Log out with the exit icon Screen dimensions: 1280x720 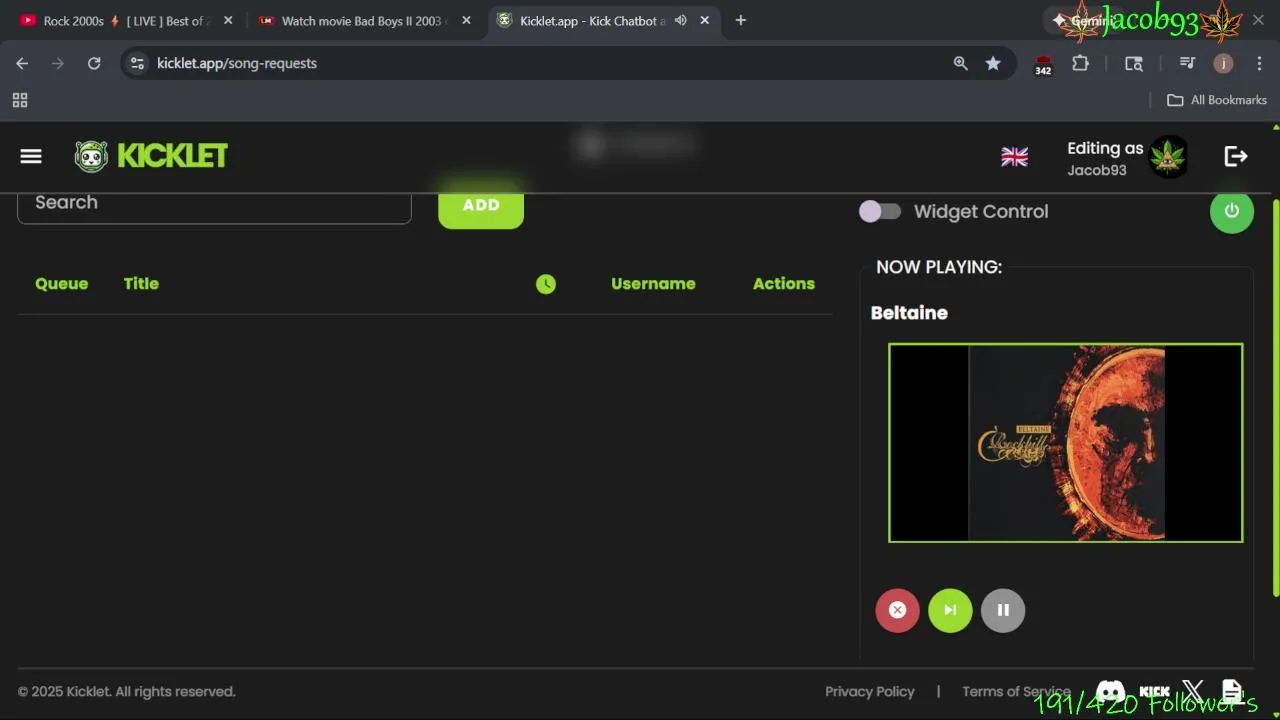pyautogui.click(x=1236, y=156)
